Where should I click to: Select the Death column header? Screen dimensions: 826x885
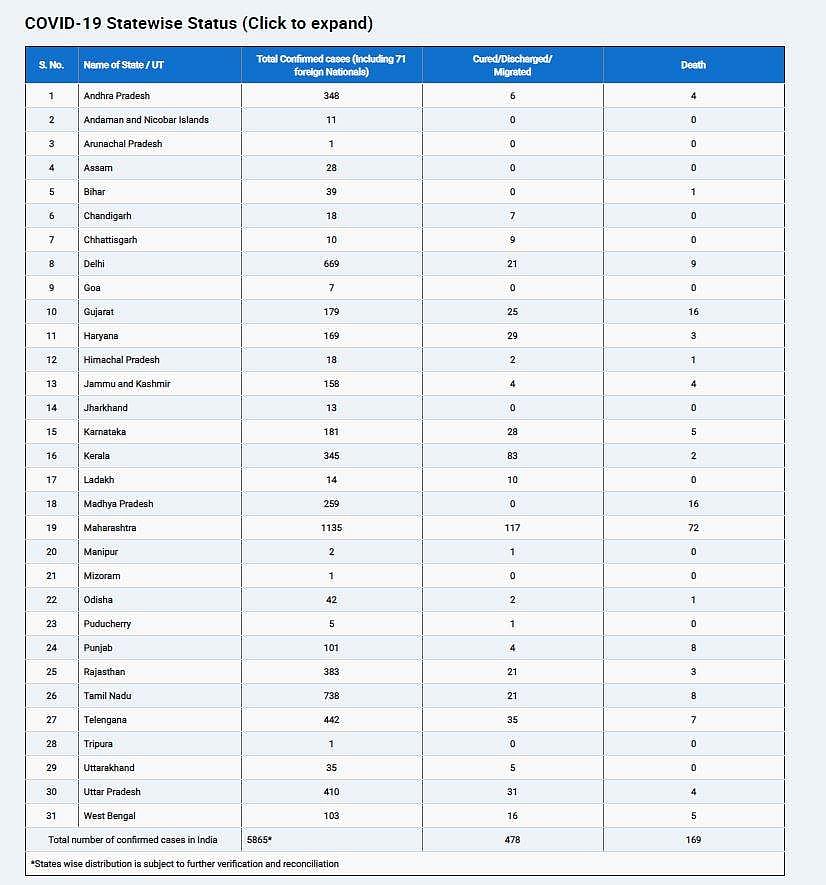coord(693,65)
